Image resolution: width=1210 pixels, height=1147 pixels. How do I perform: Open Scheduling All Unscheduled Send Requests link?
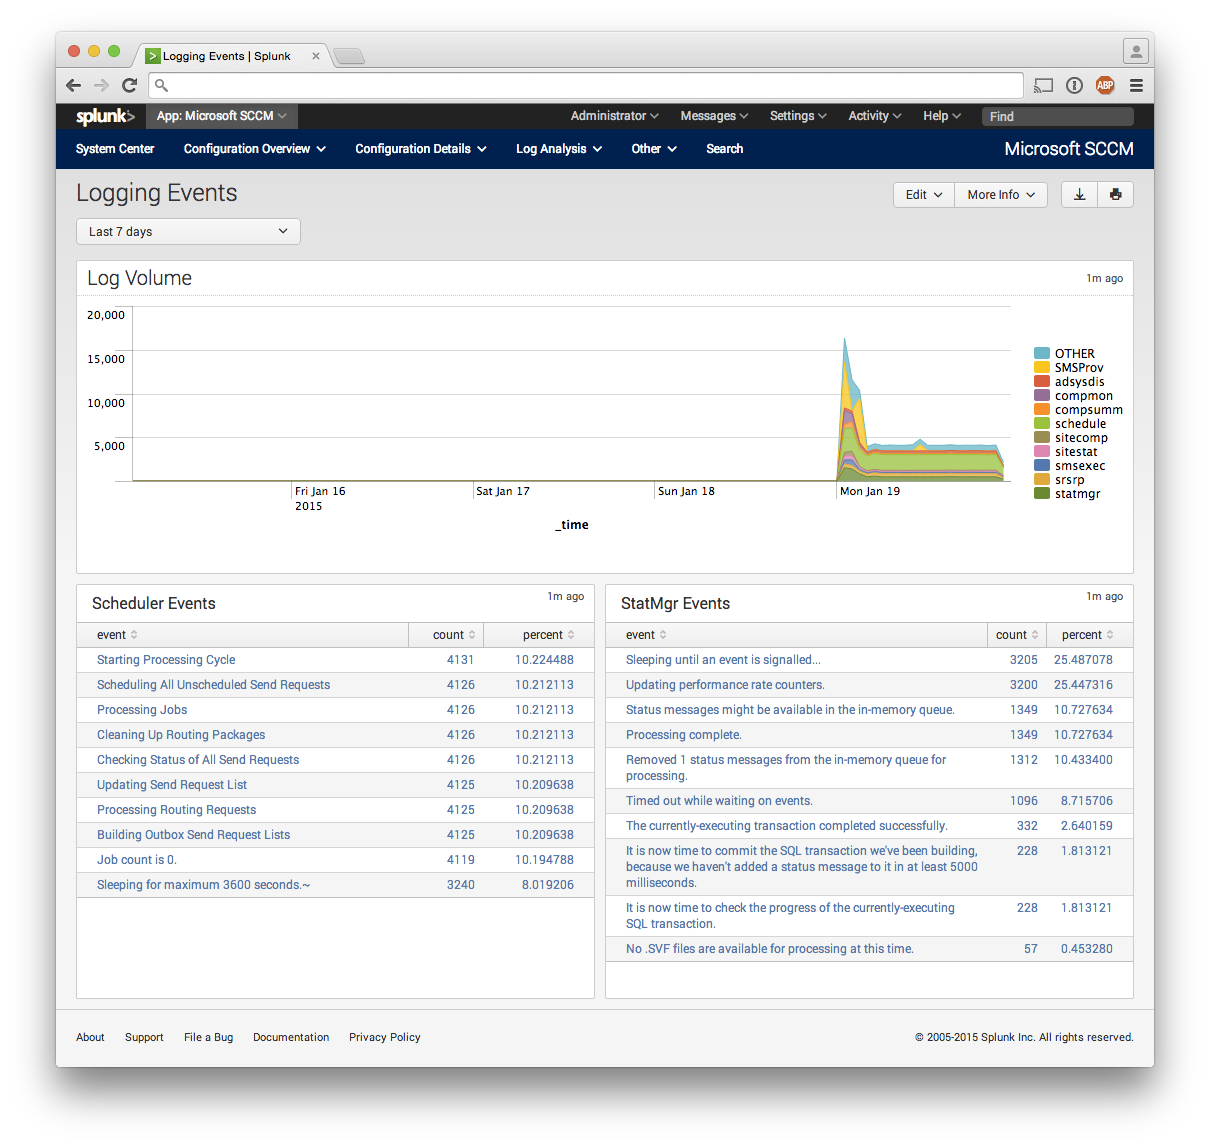point(213,685)
